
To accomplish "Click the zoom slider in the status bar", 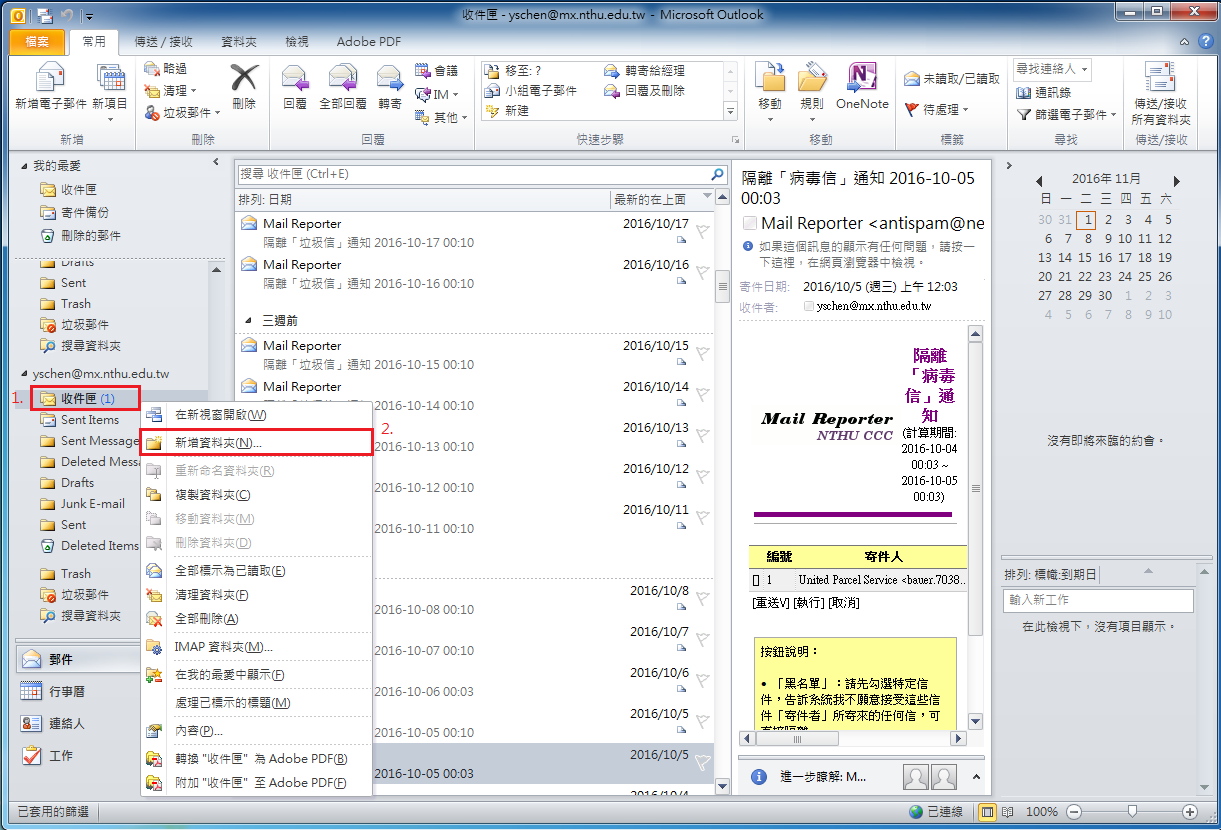I will (x=1131, y=812).
